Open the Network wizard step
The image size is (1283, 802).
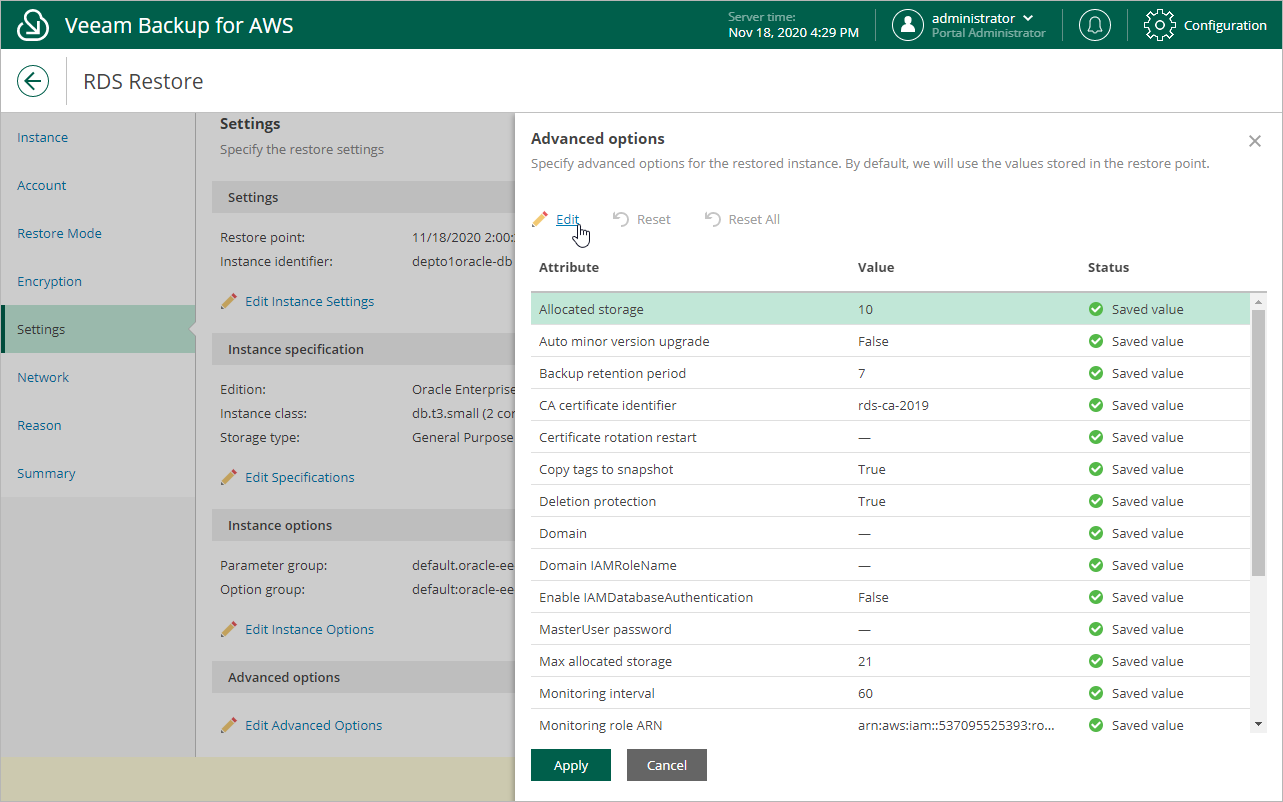tap(98, 377)
